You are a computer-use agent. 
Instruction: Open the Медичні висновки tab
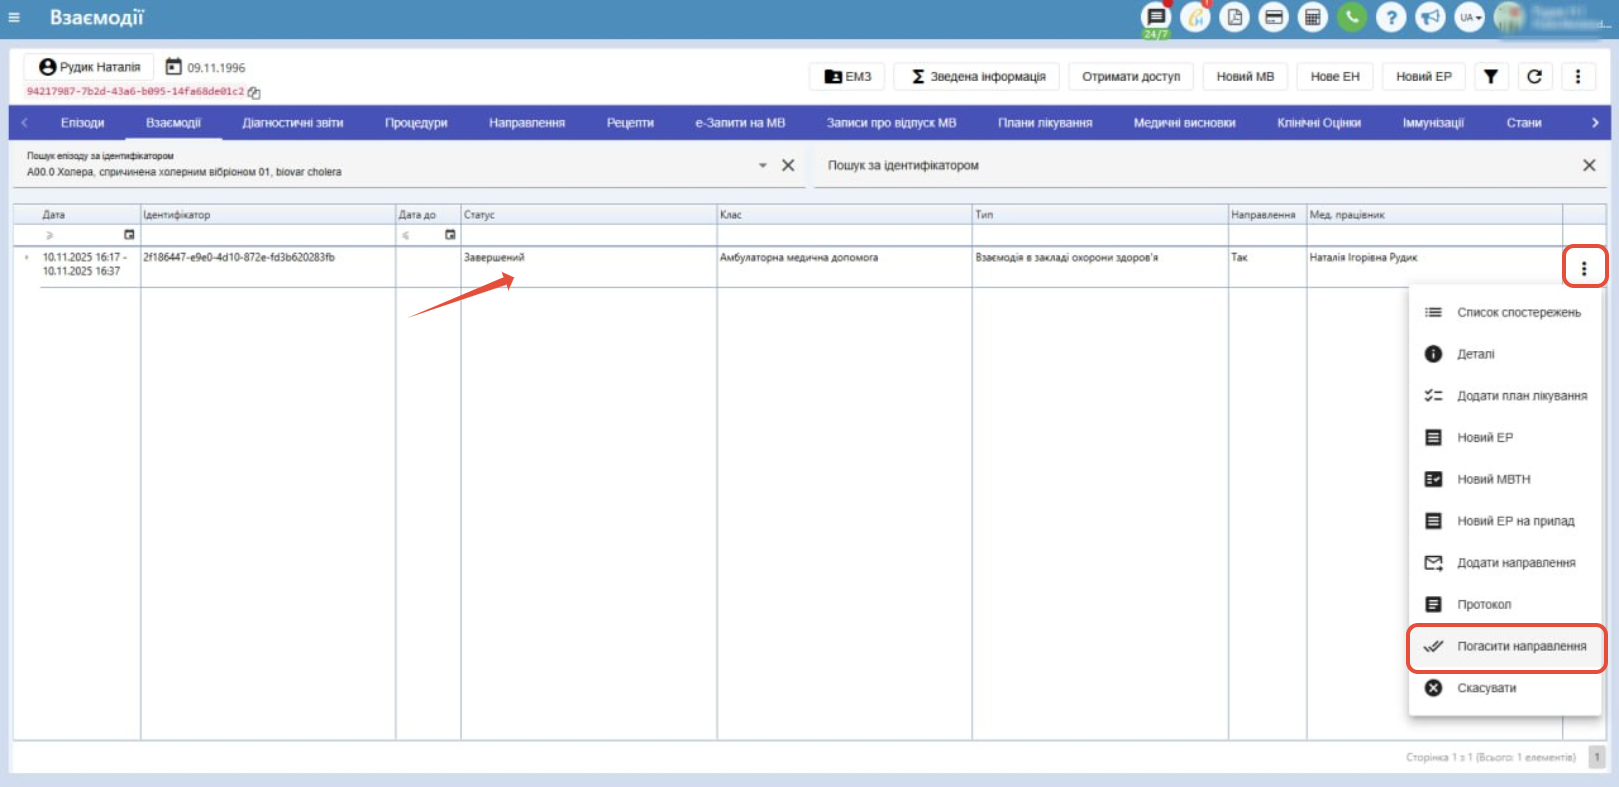pos(1184,123)
